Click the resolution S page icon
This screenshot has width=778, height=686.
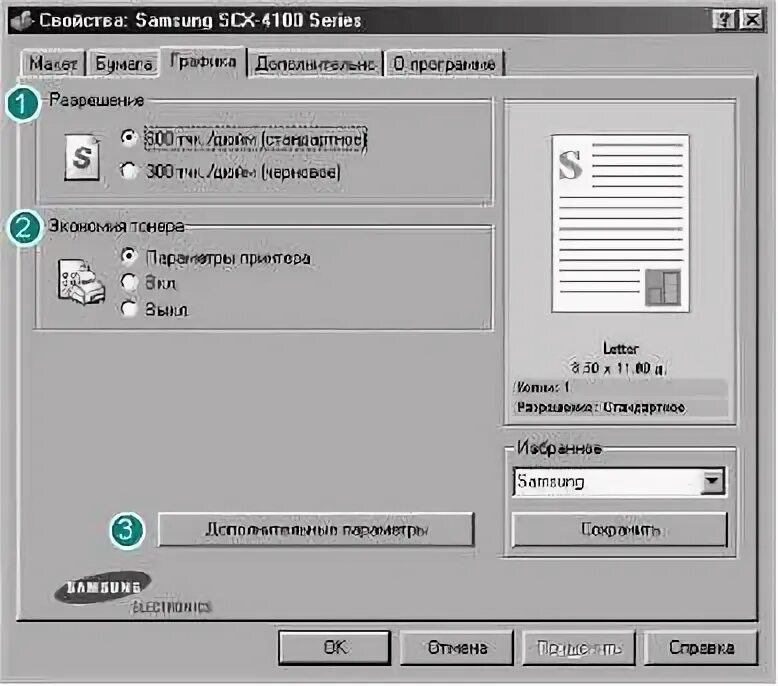82,157
